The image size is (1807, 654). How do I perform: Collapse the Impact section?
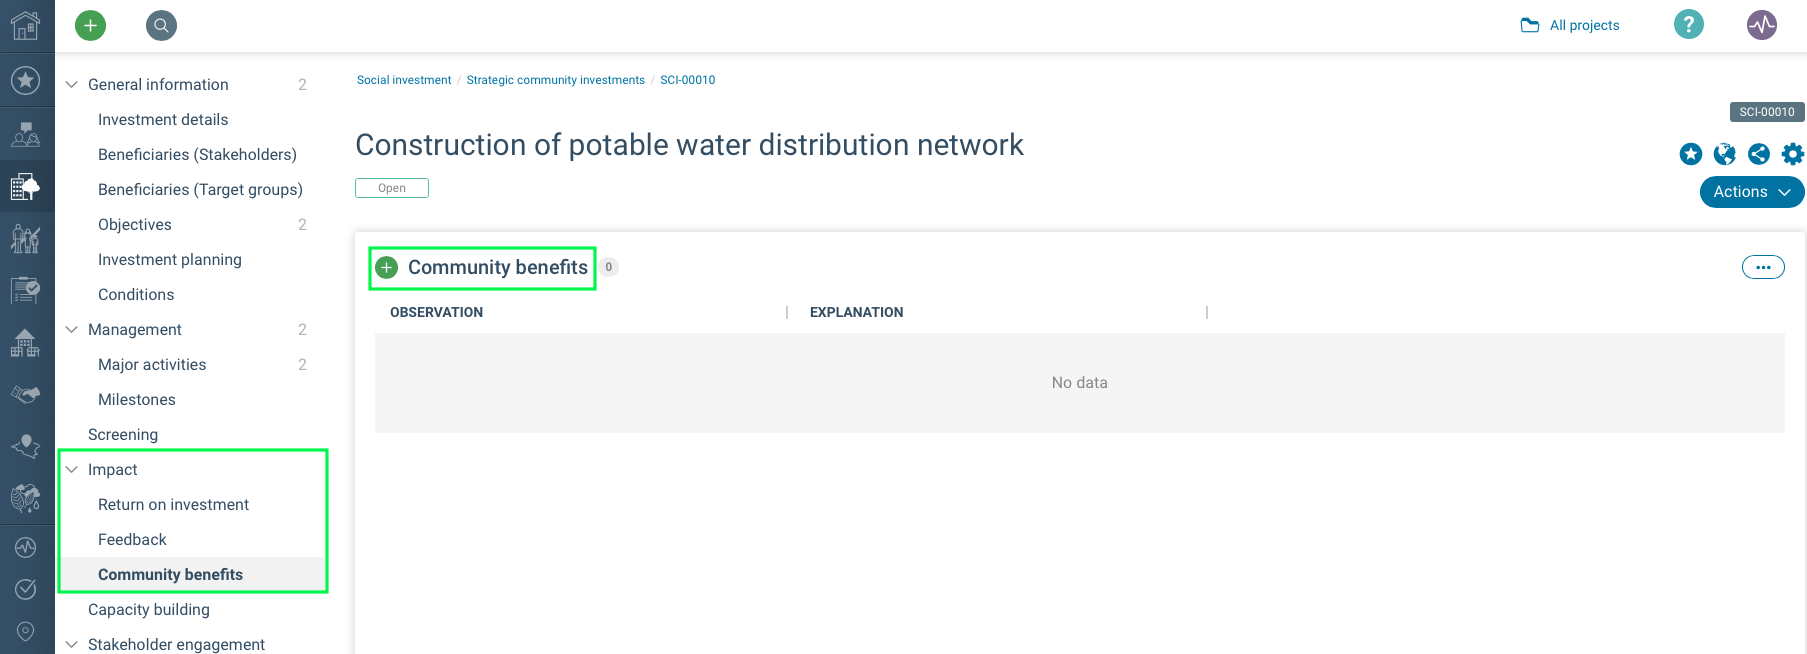coord(72,469)
